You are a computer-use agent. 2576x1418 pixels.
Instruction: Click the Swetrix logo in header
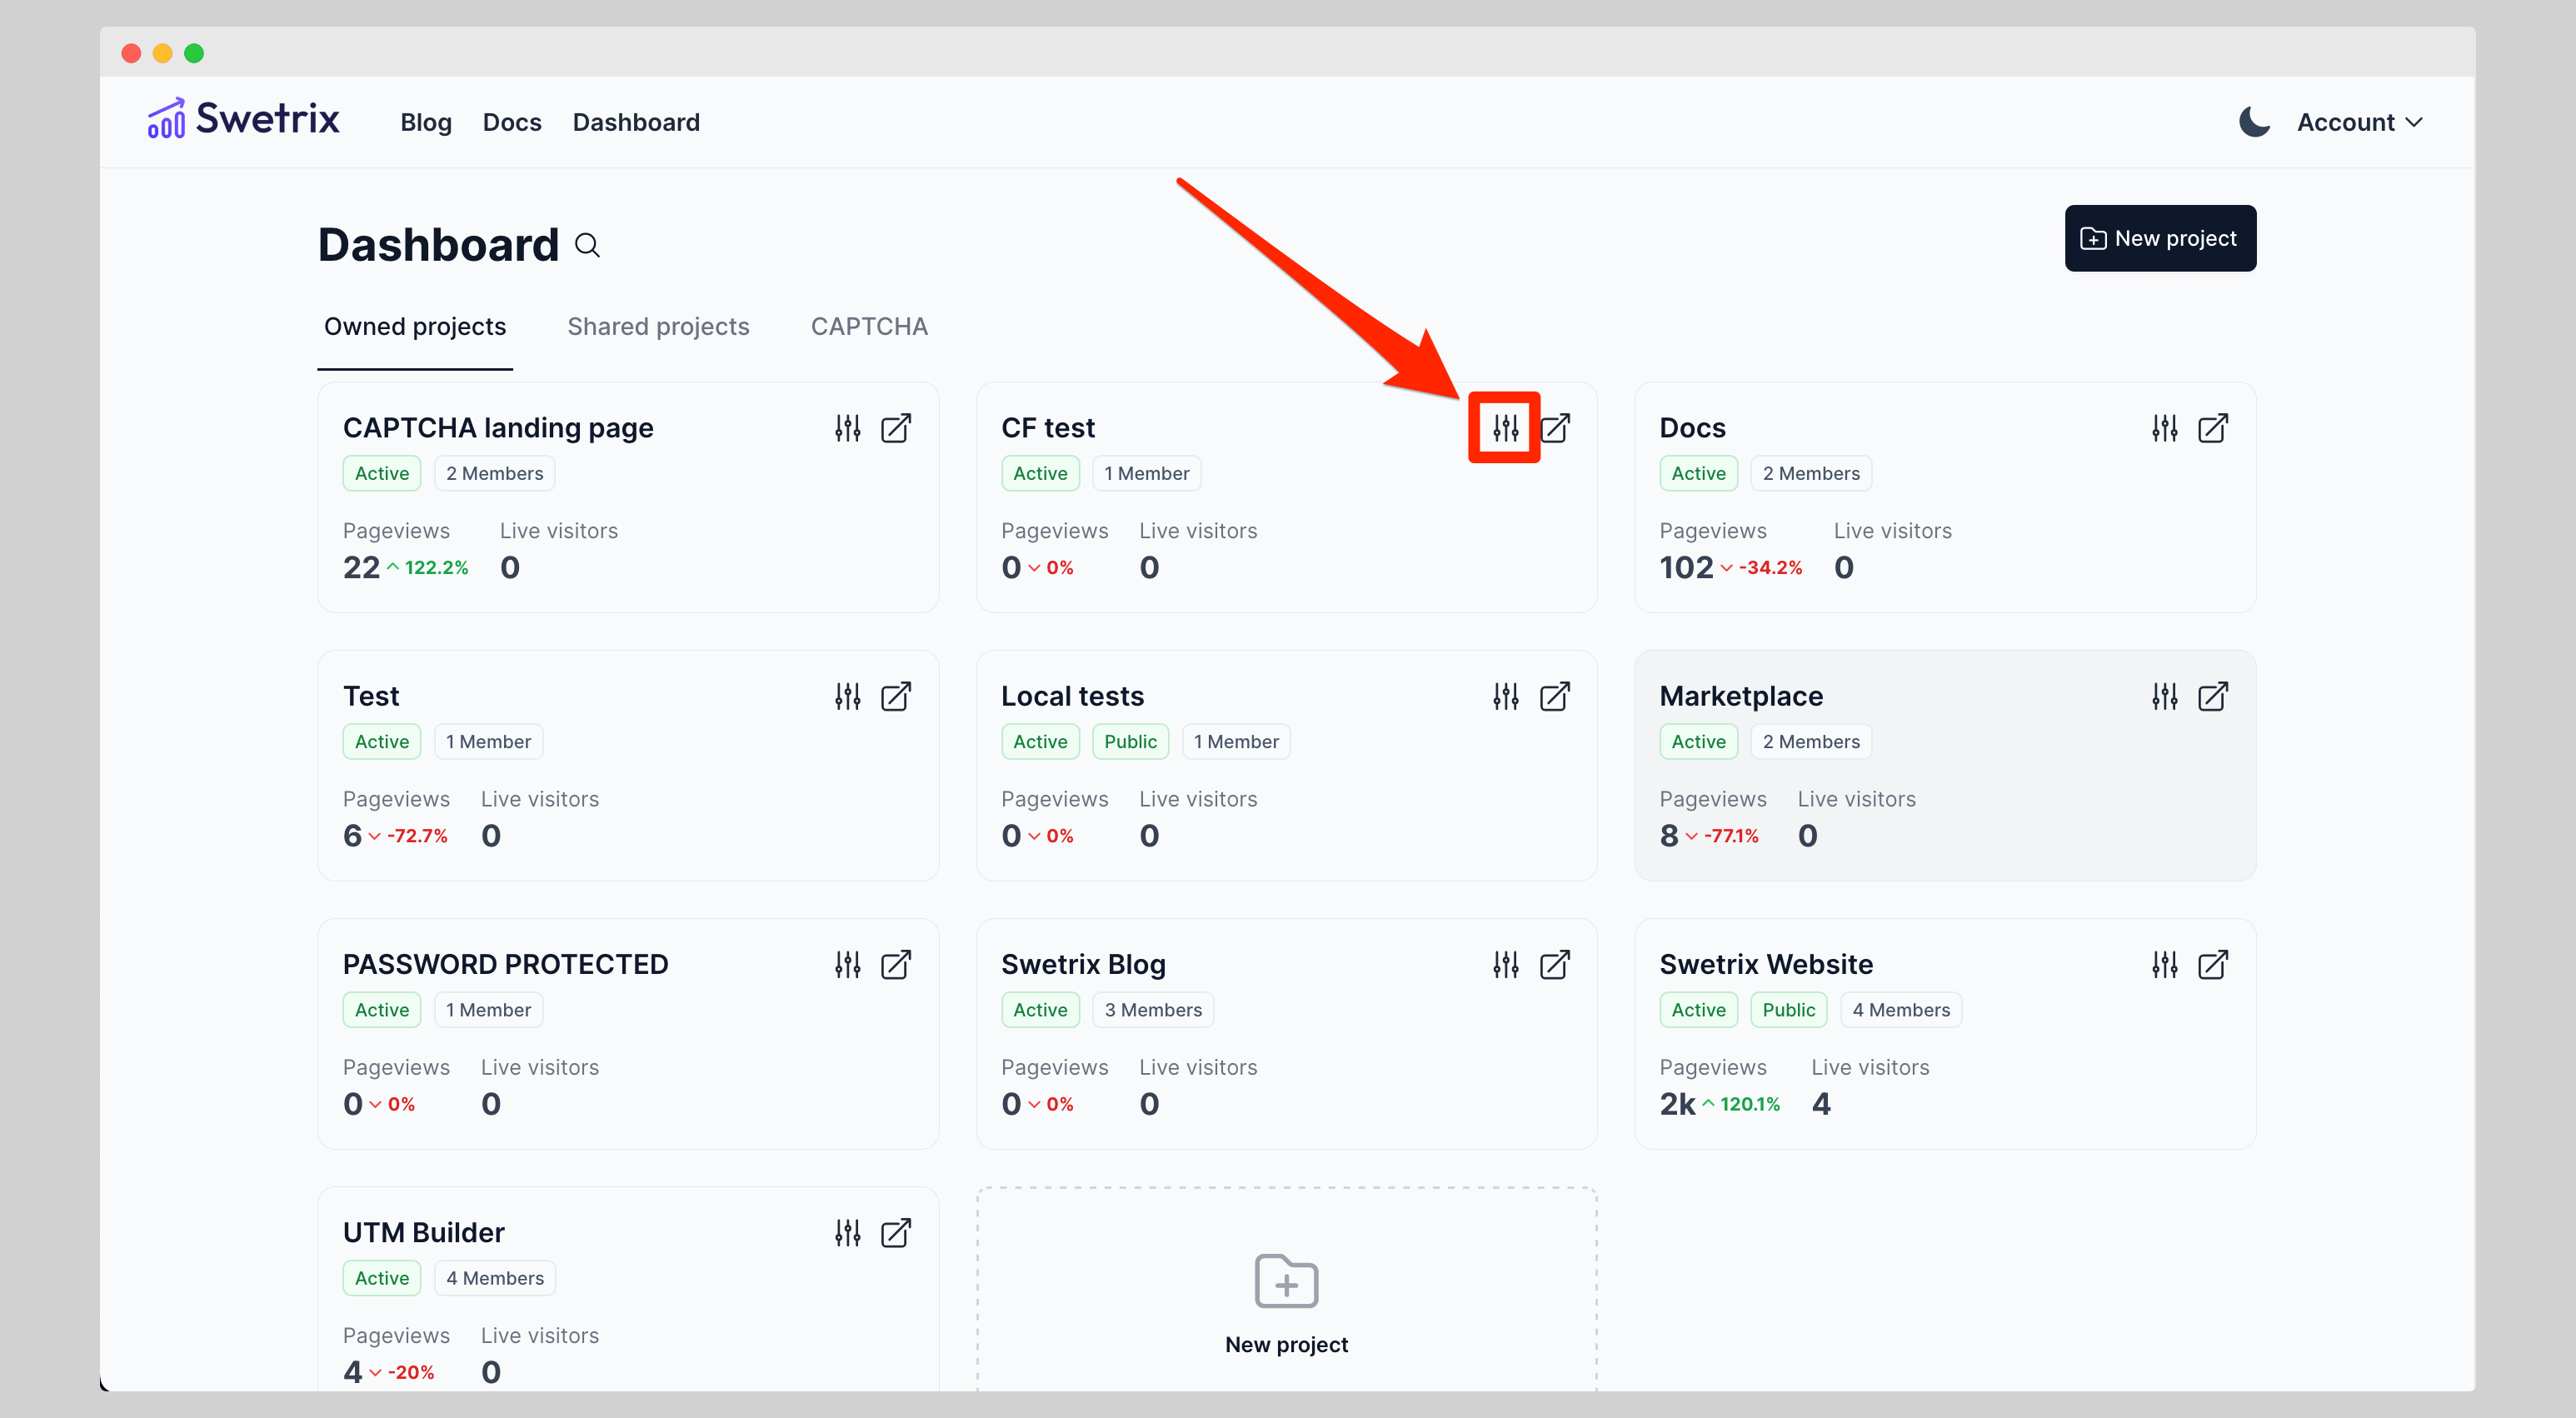tap(243, 119)
